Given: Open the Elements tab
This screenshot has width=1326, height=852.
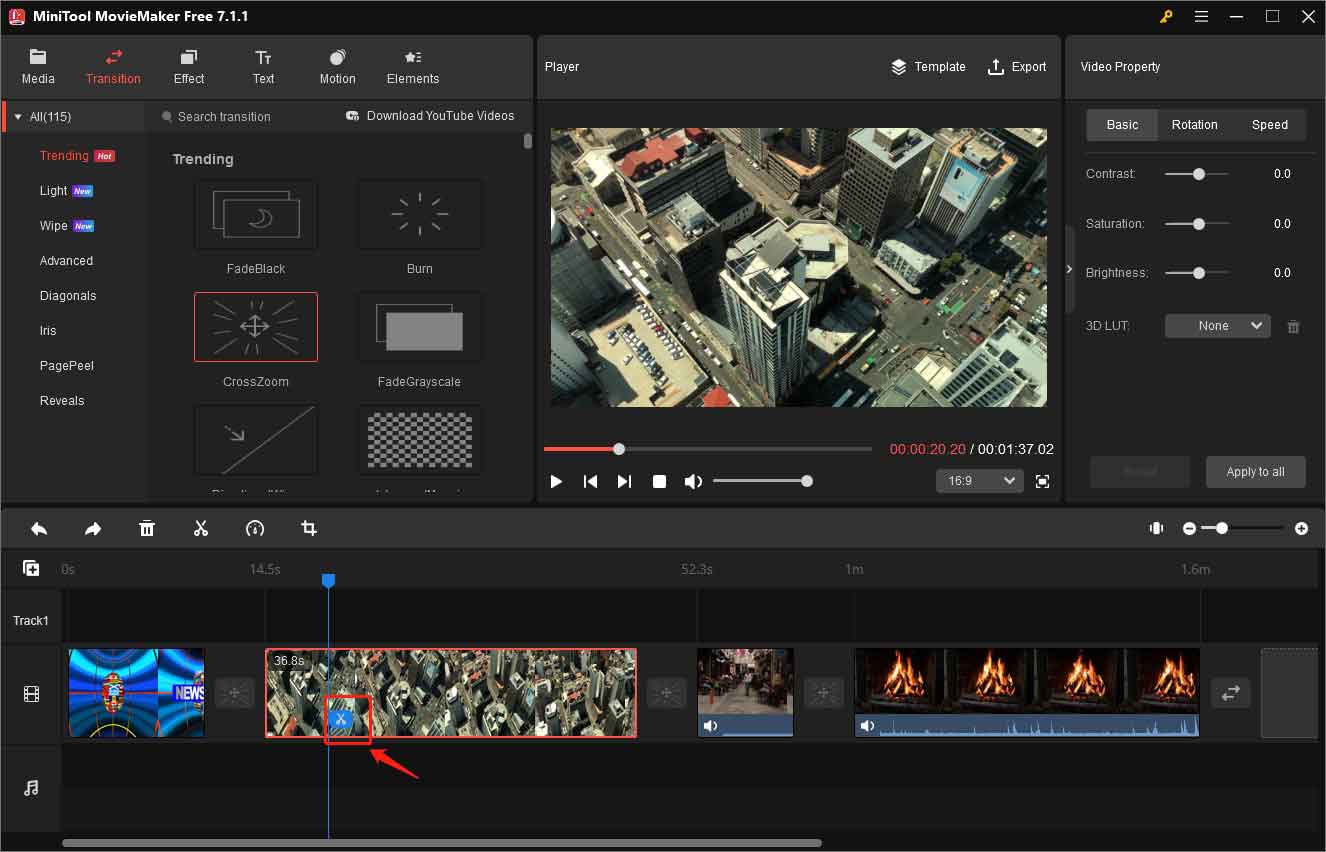Looking at the screenshot, I should (413, 67).
